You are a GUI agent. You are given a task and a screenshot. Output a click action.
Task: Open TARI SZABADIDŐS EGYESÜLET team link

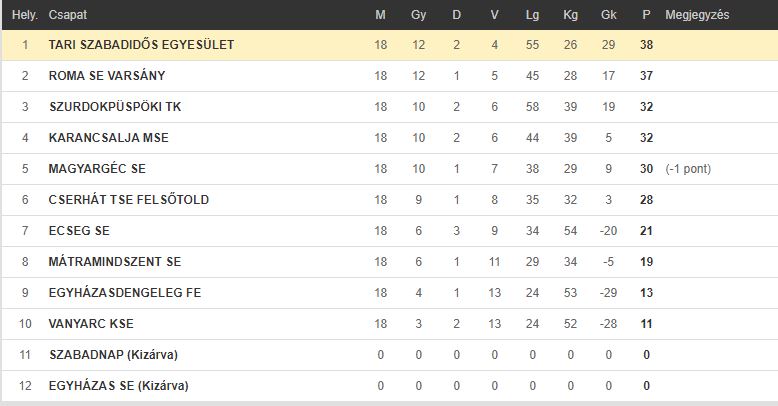coord(141,45)
